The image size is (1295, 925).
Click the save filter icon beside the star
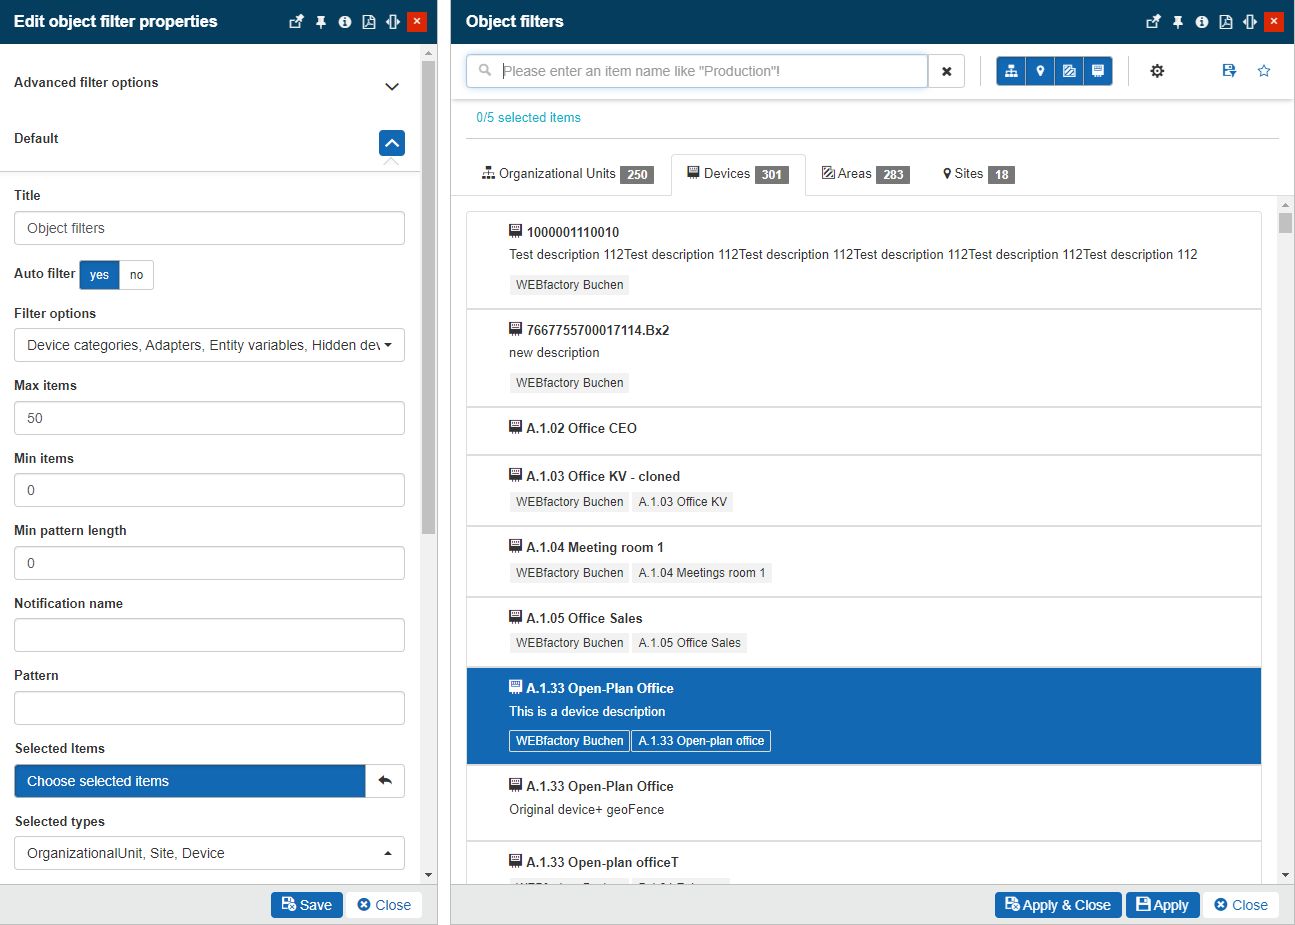(x=1229, y=71)
